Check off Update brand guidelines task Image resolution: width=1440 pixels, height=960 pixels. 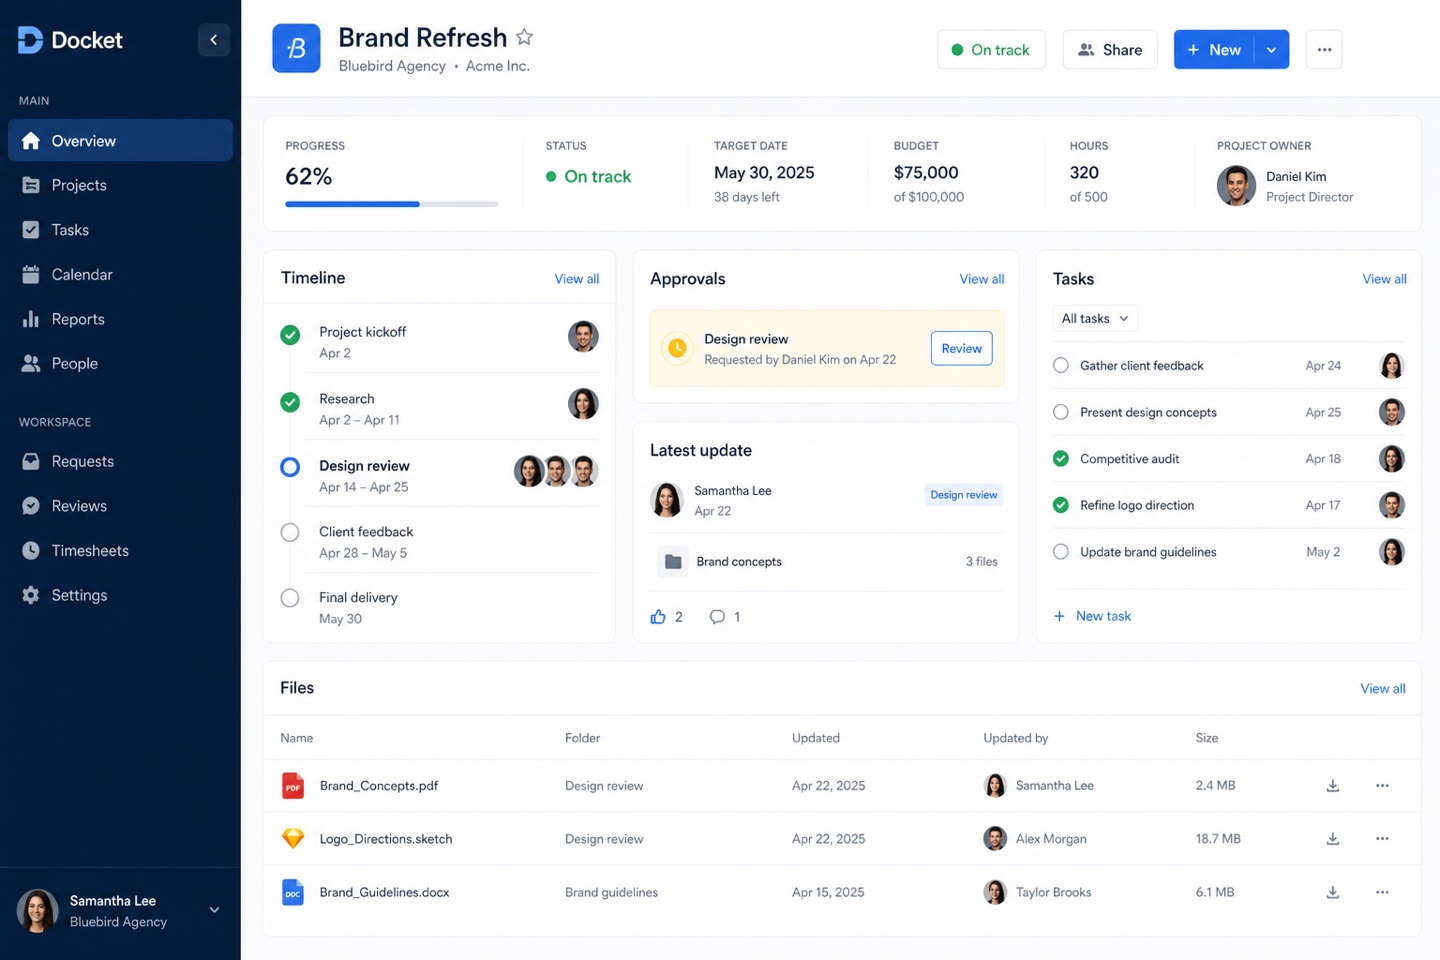[1061, 552]
